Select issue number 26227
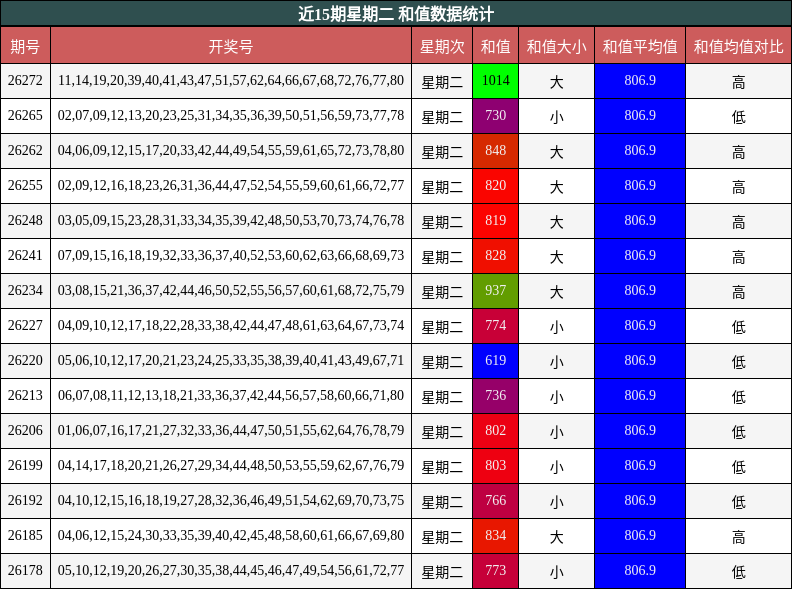Viewport: 792px width, 589px height. tap(25, 325)
